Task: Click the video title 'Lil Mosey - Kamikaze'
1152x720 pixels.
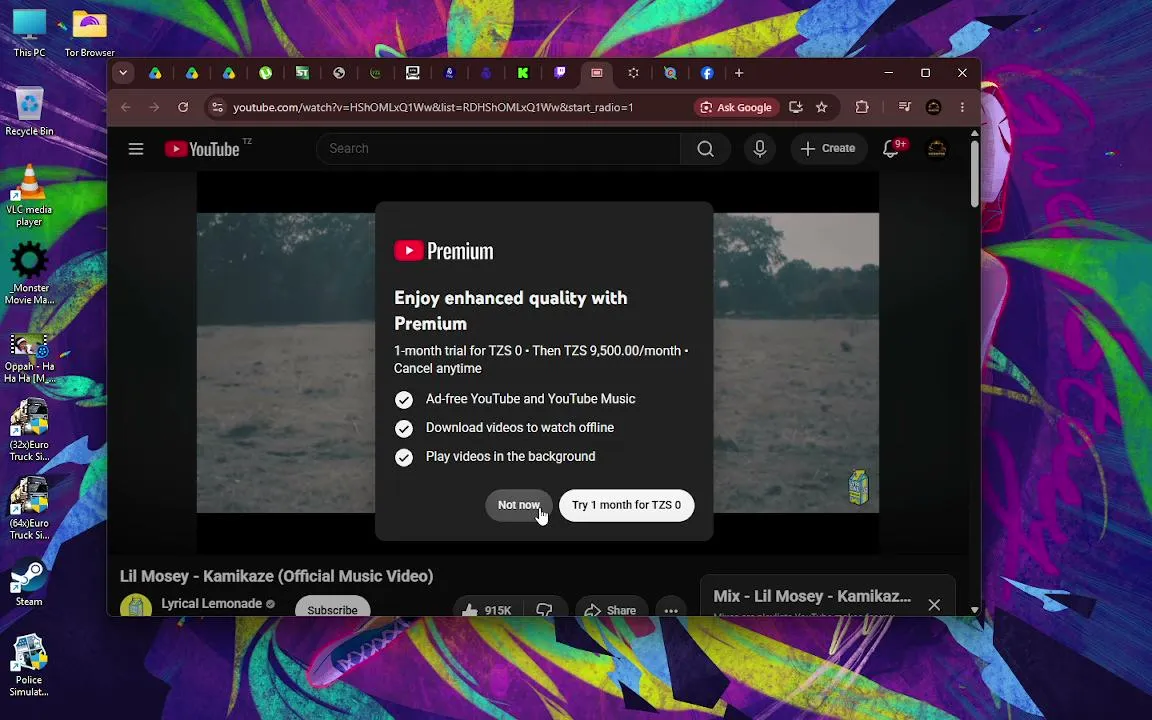Action: 276,576
